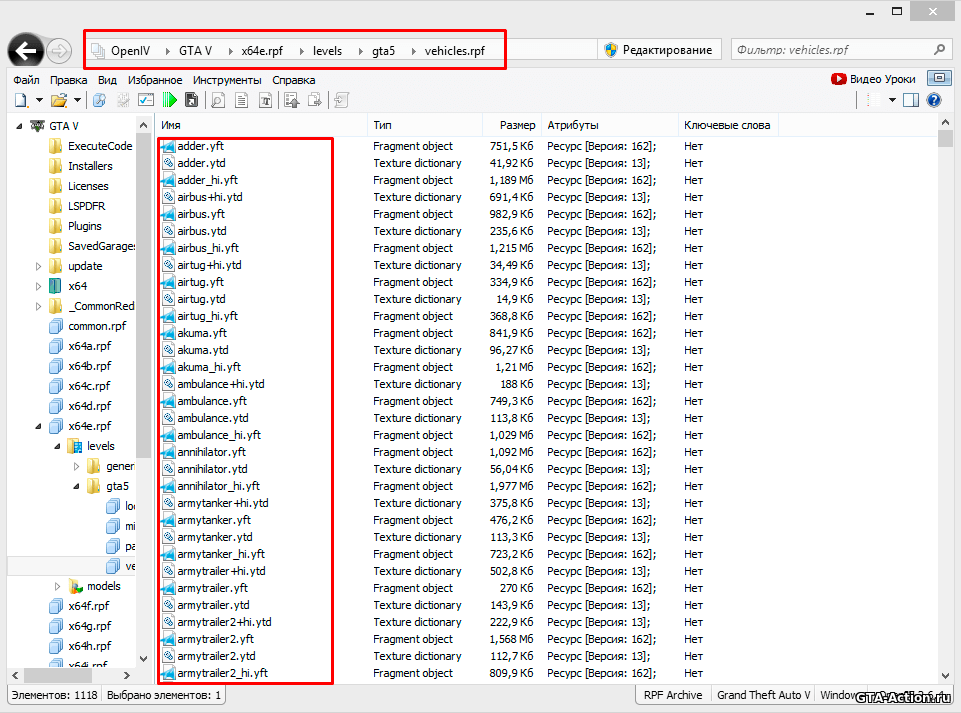961x713 pixels.
Task: Click the x64h.rpf archive icon in tree
Action: click(x=55, y=646)
